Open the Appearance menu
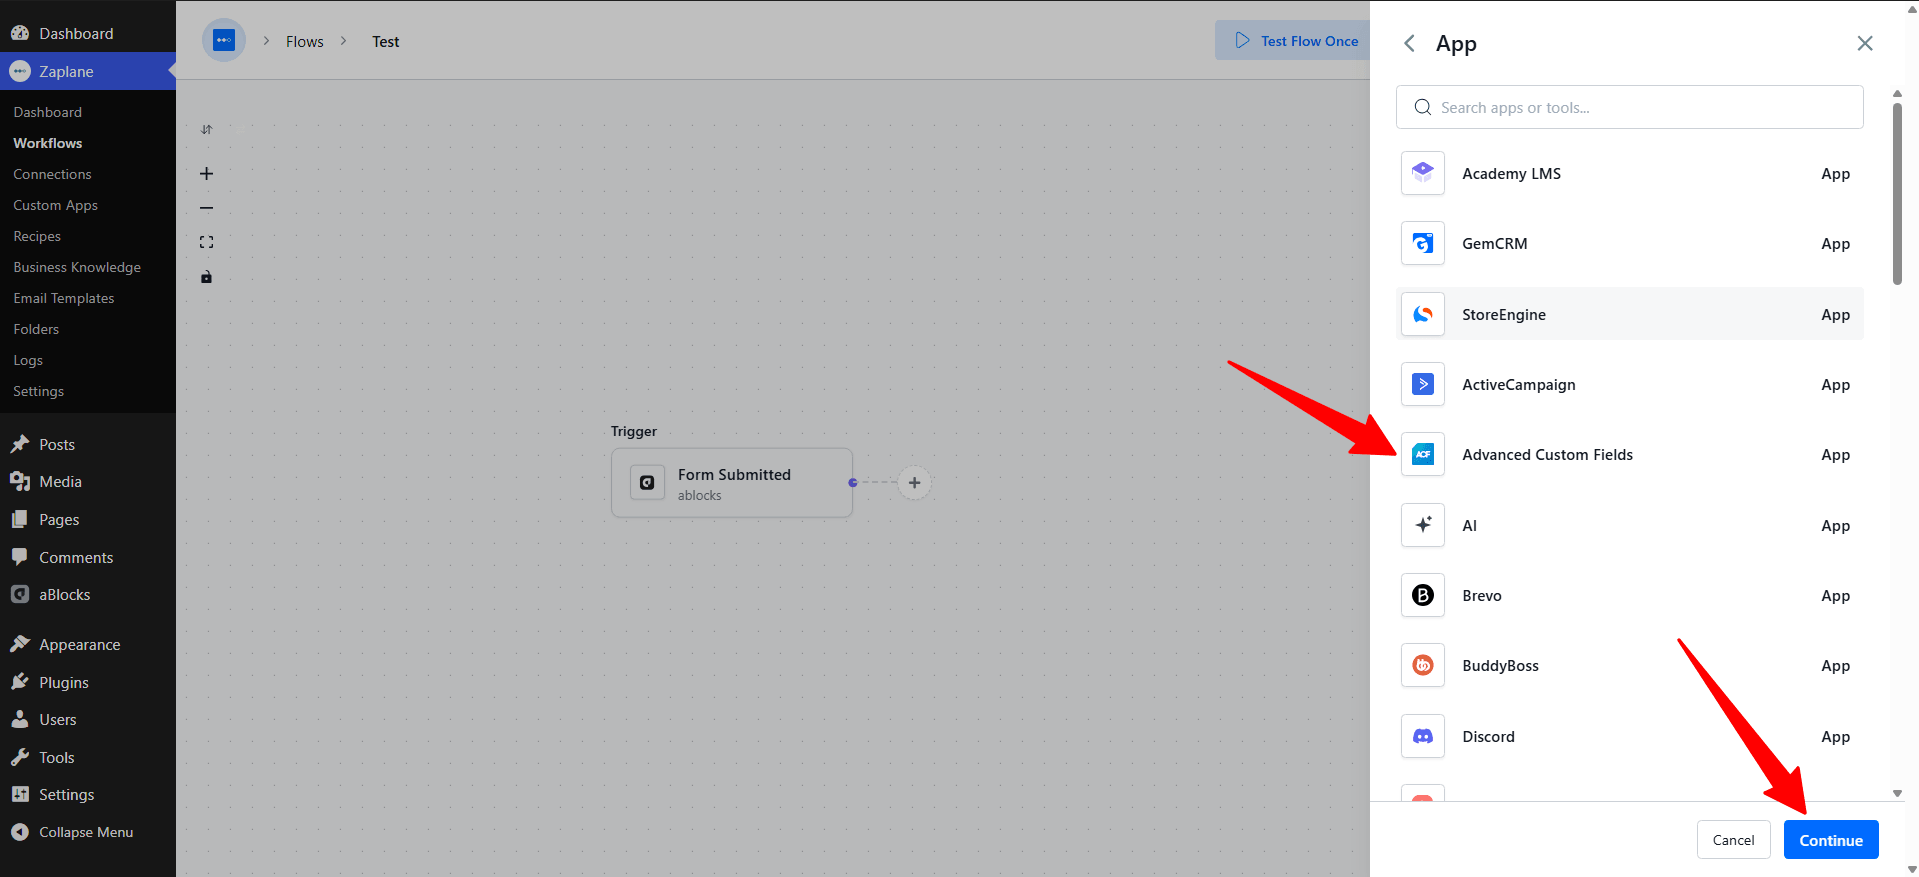This screenshot has width=1919, height=877. click(x=88, y=644)
